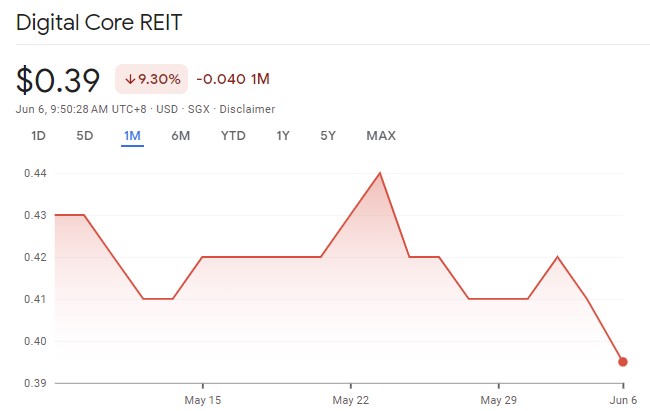
Task: Click the Digital Core REIT title
Action: pyautogui.click(x=99, y=22)
